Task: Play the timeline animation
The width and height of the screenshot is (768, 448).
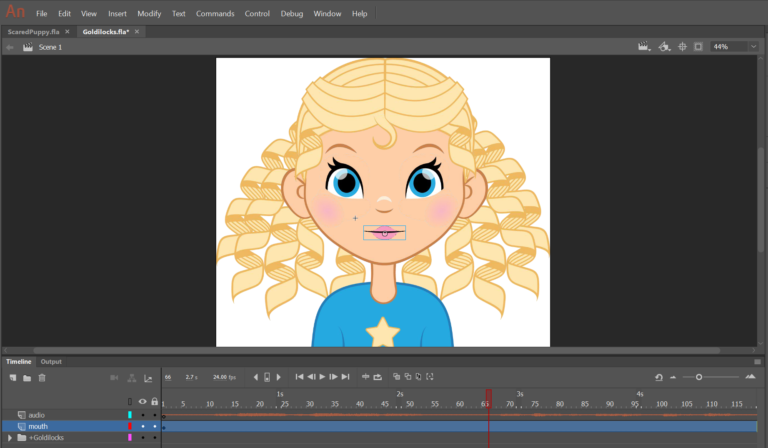Action: point(322,377)
